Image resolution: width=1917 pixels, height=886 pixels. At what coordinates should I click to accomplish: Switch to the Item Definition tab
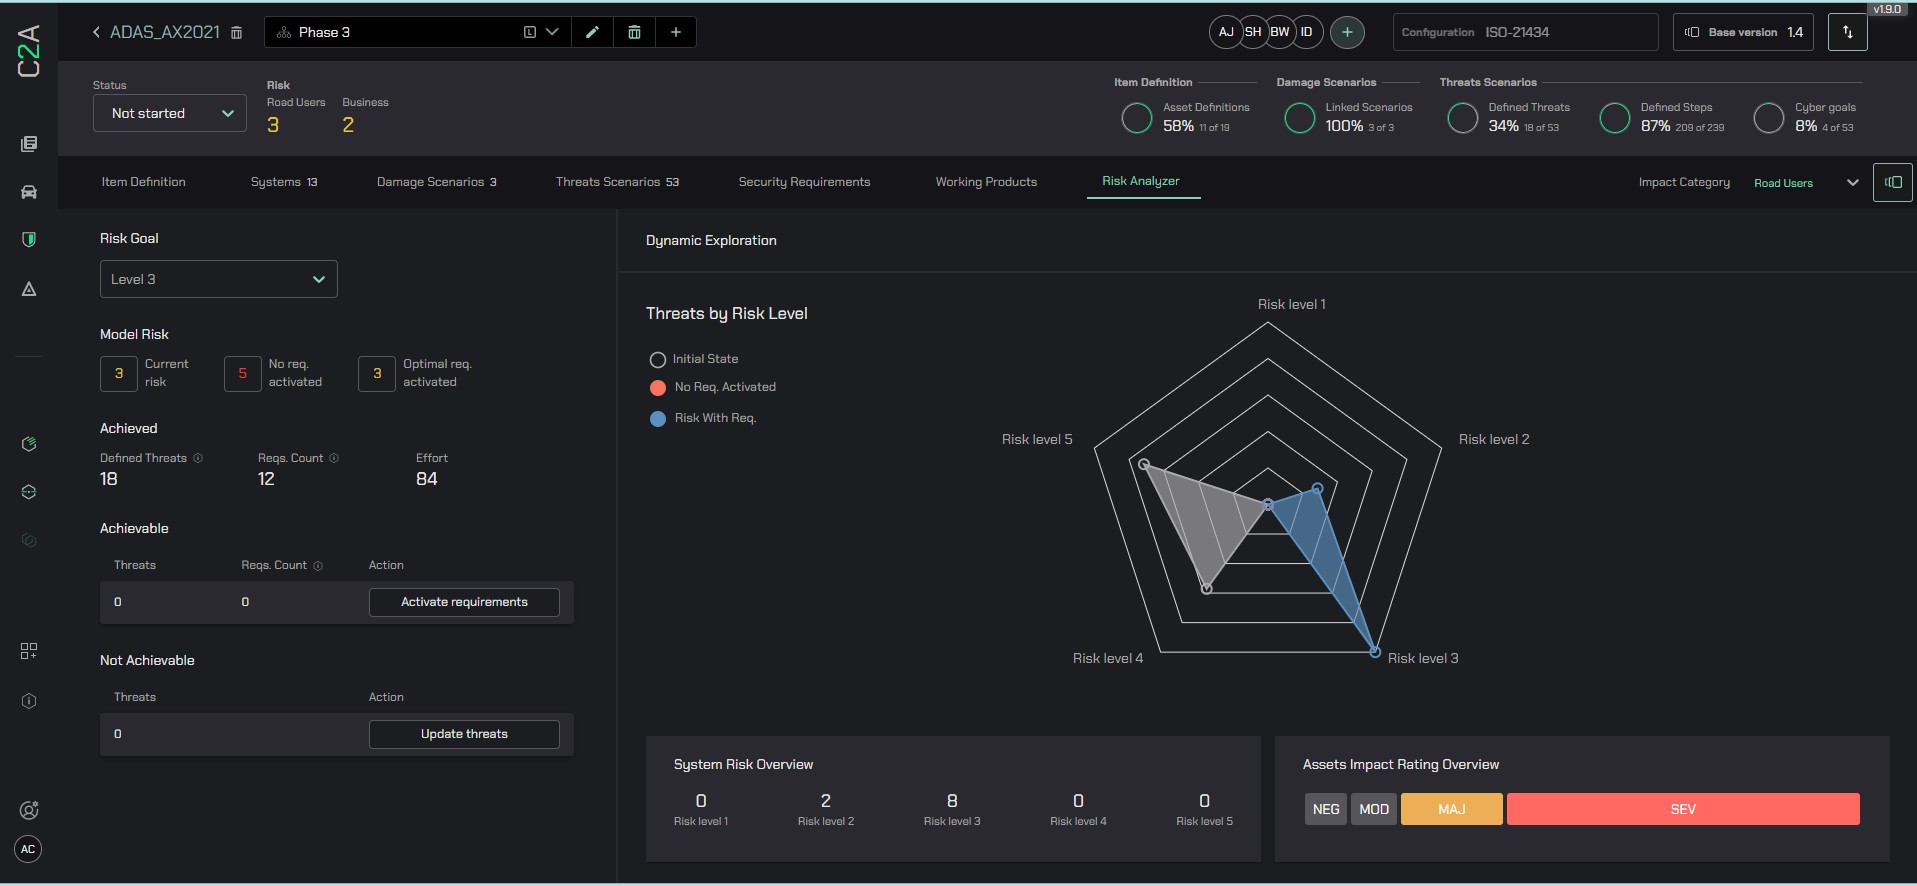click(143, 182)
